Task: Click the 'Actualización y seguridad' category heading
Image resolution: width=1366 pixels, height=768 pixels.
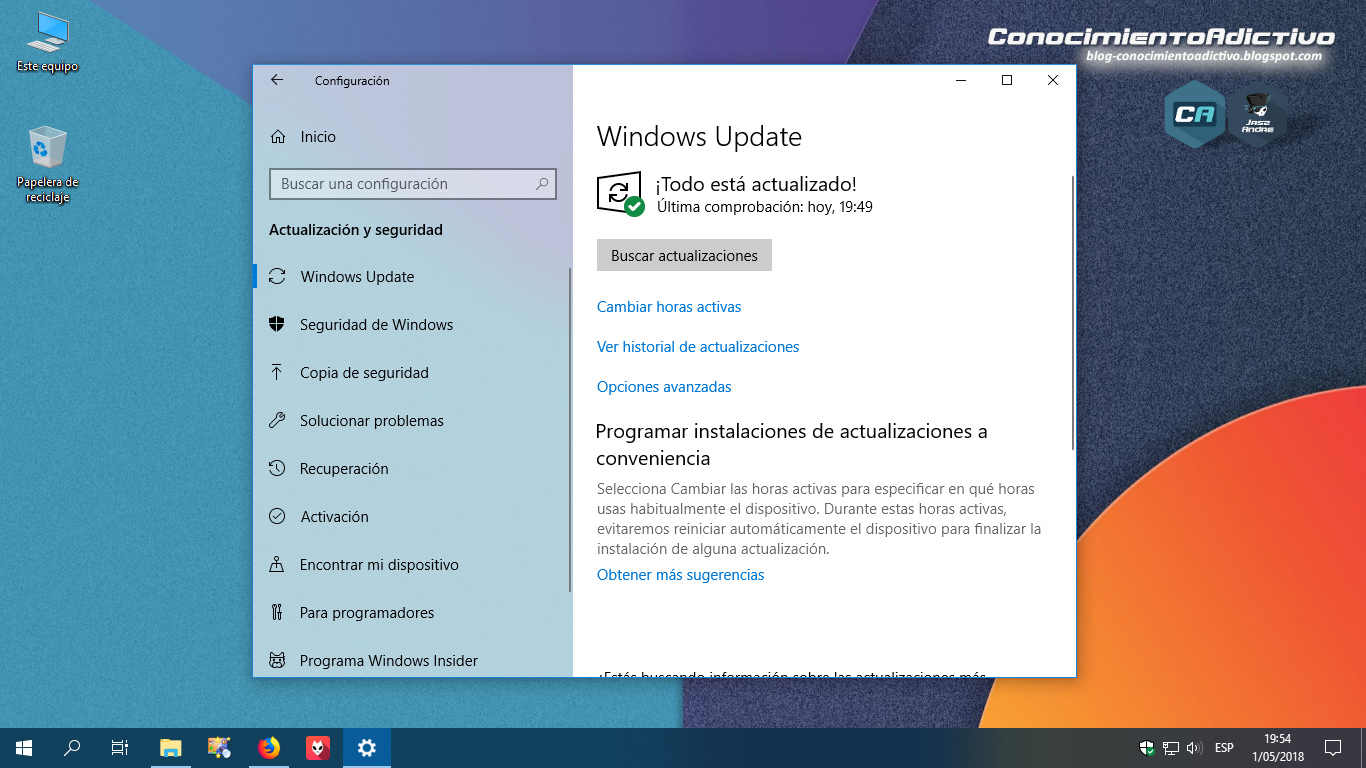Action: pos(356,230)
